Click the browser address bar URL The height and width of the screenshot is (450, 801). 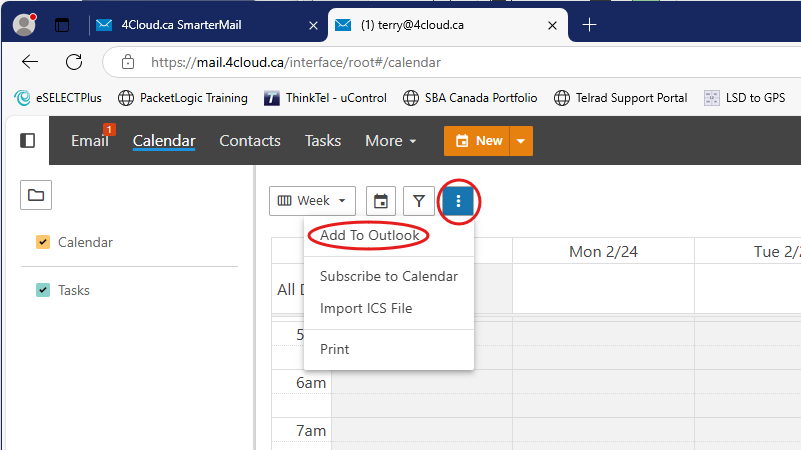click(296, 62)
